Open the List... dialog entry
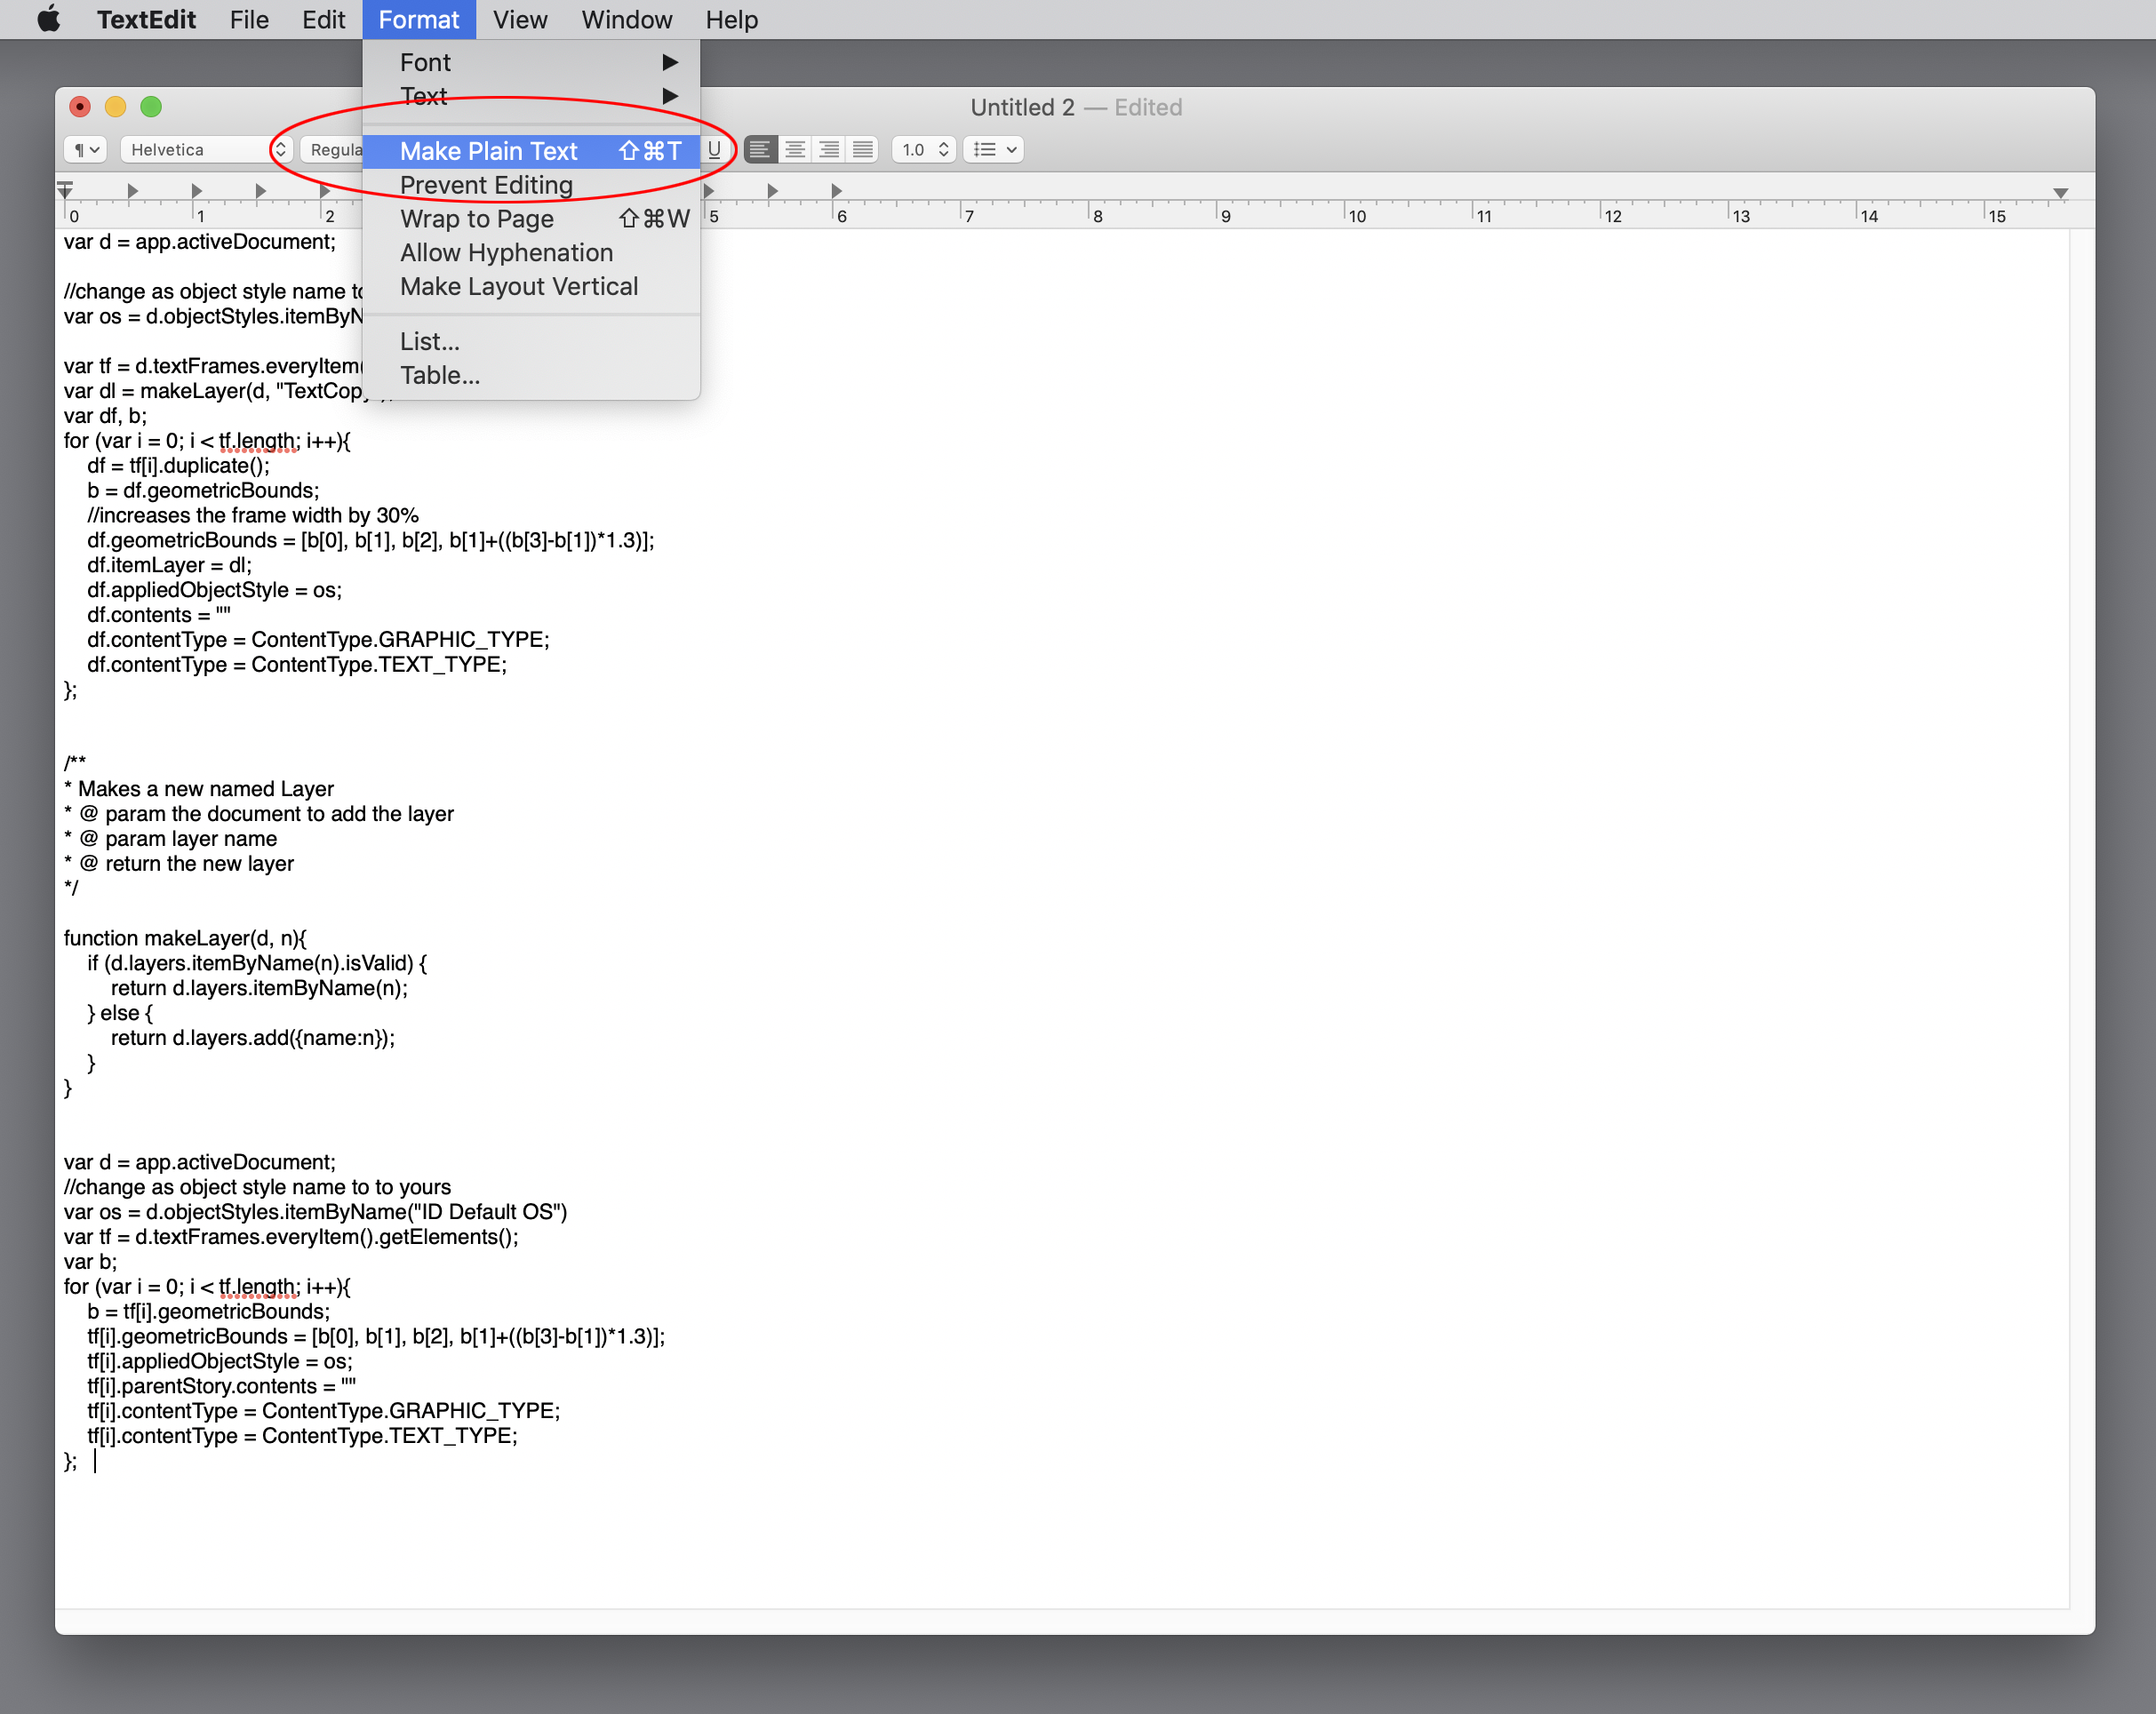This screenshot has height=1714, width=2156. [430, 341]
